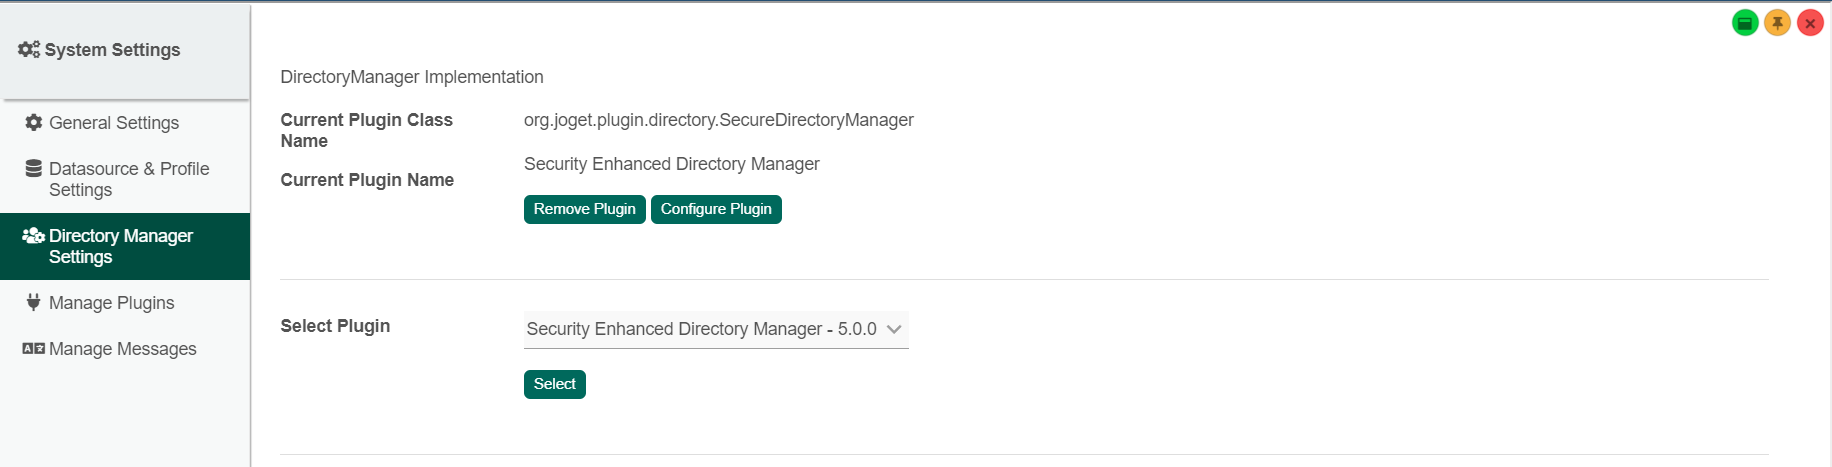This screenshot has width=1832, height=467.
Task: Click the Directory Manager users icon
Action: point(33,235)
